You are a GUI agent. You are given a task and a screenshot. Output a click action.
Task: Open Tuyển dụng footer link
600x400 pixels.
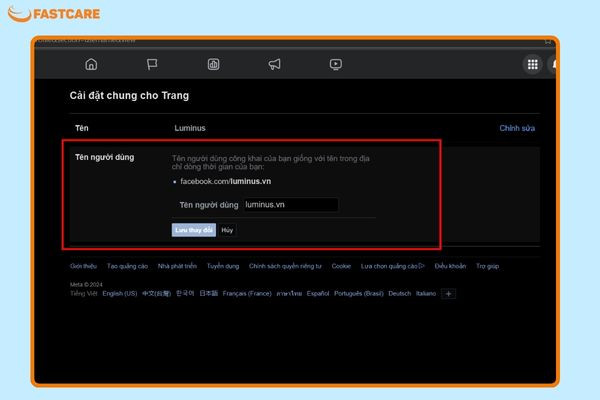coord(223,266)
